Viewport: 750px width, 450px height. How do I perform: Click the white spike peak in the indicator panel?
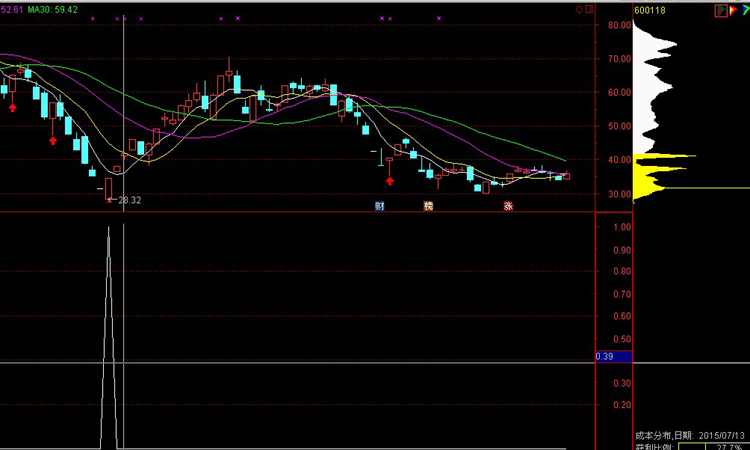click(x=109, y=228)
